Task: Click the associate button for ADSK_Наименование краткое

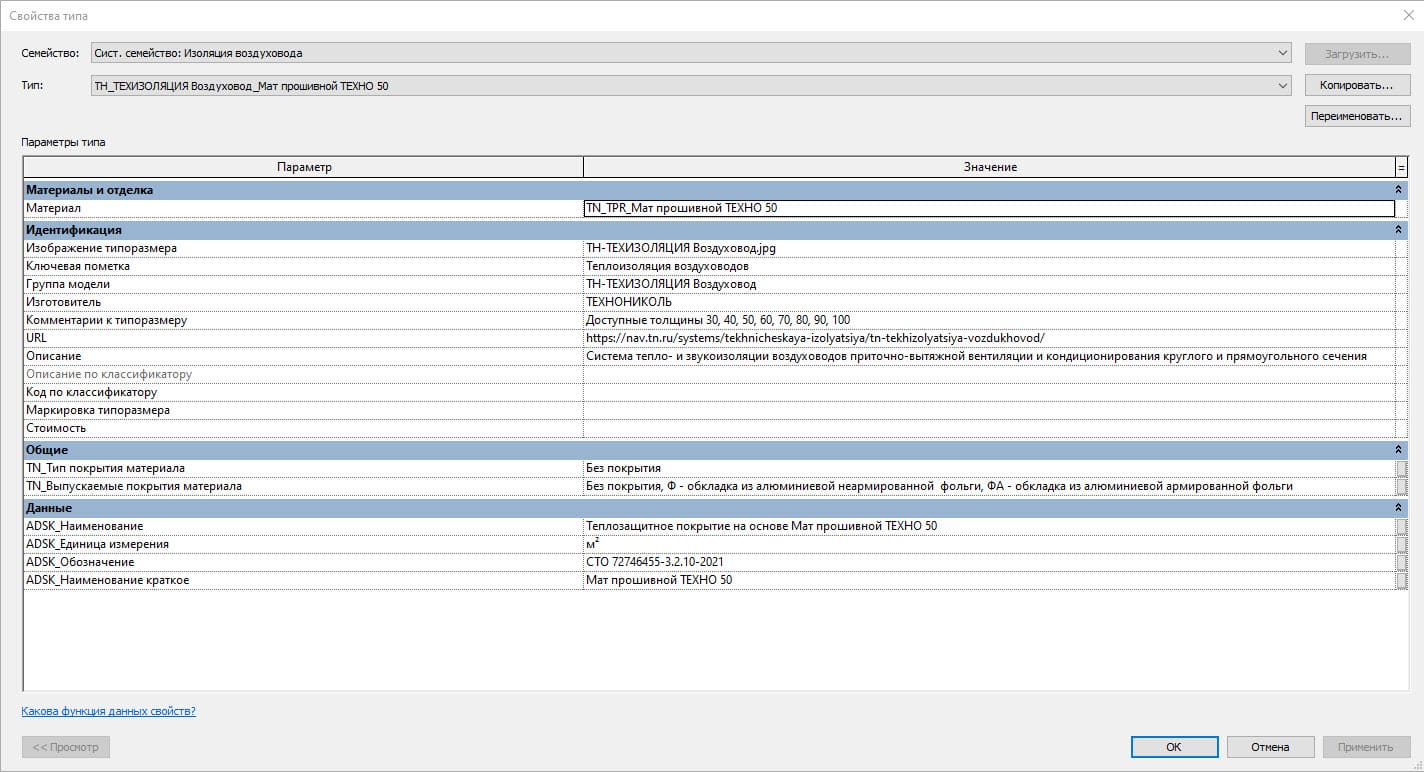Action: [x=1401, y=580]
